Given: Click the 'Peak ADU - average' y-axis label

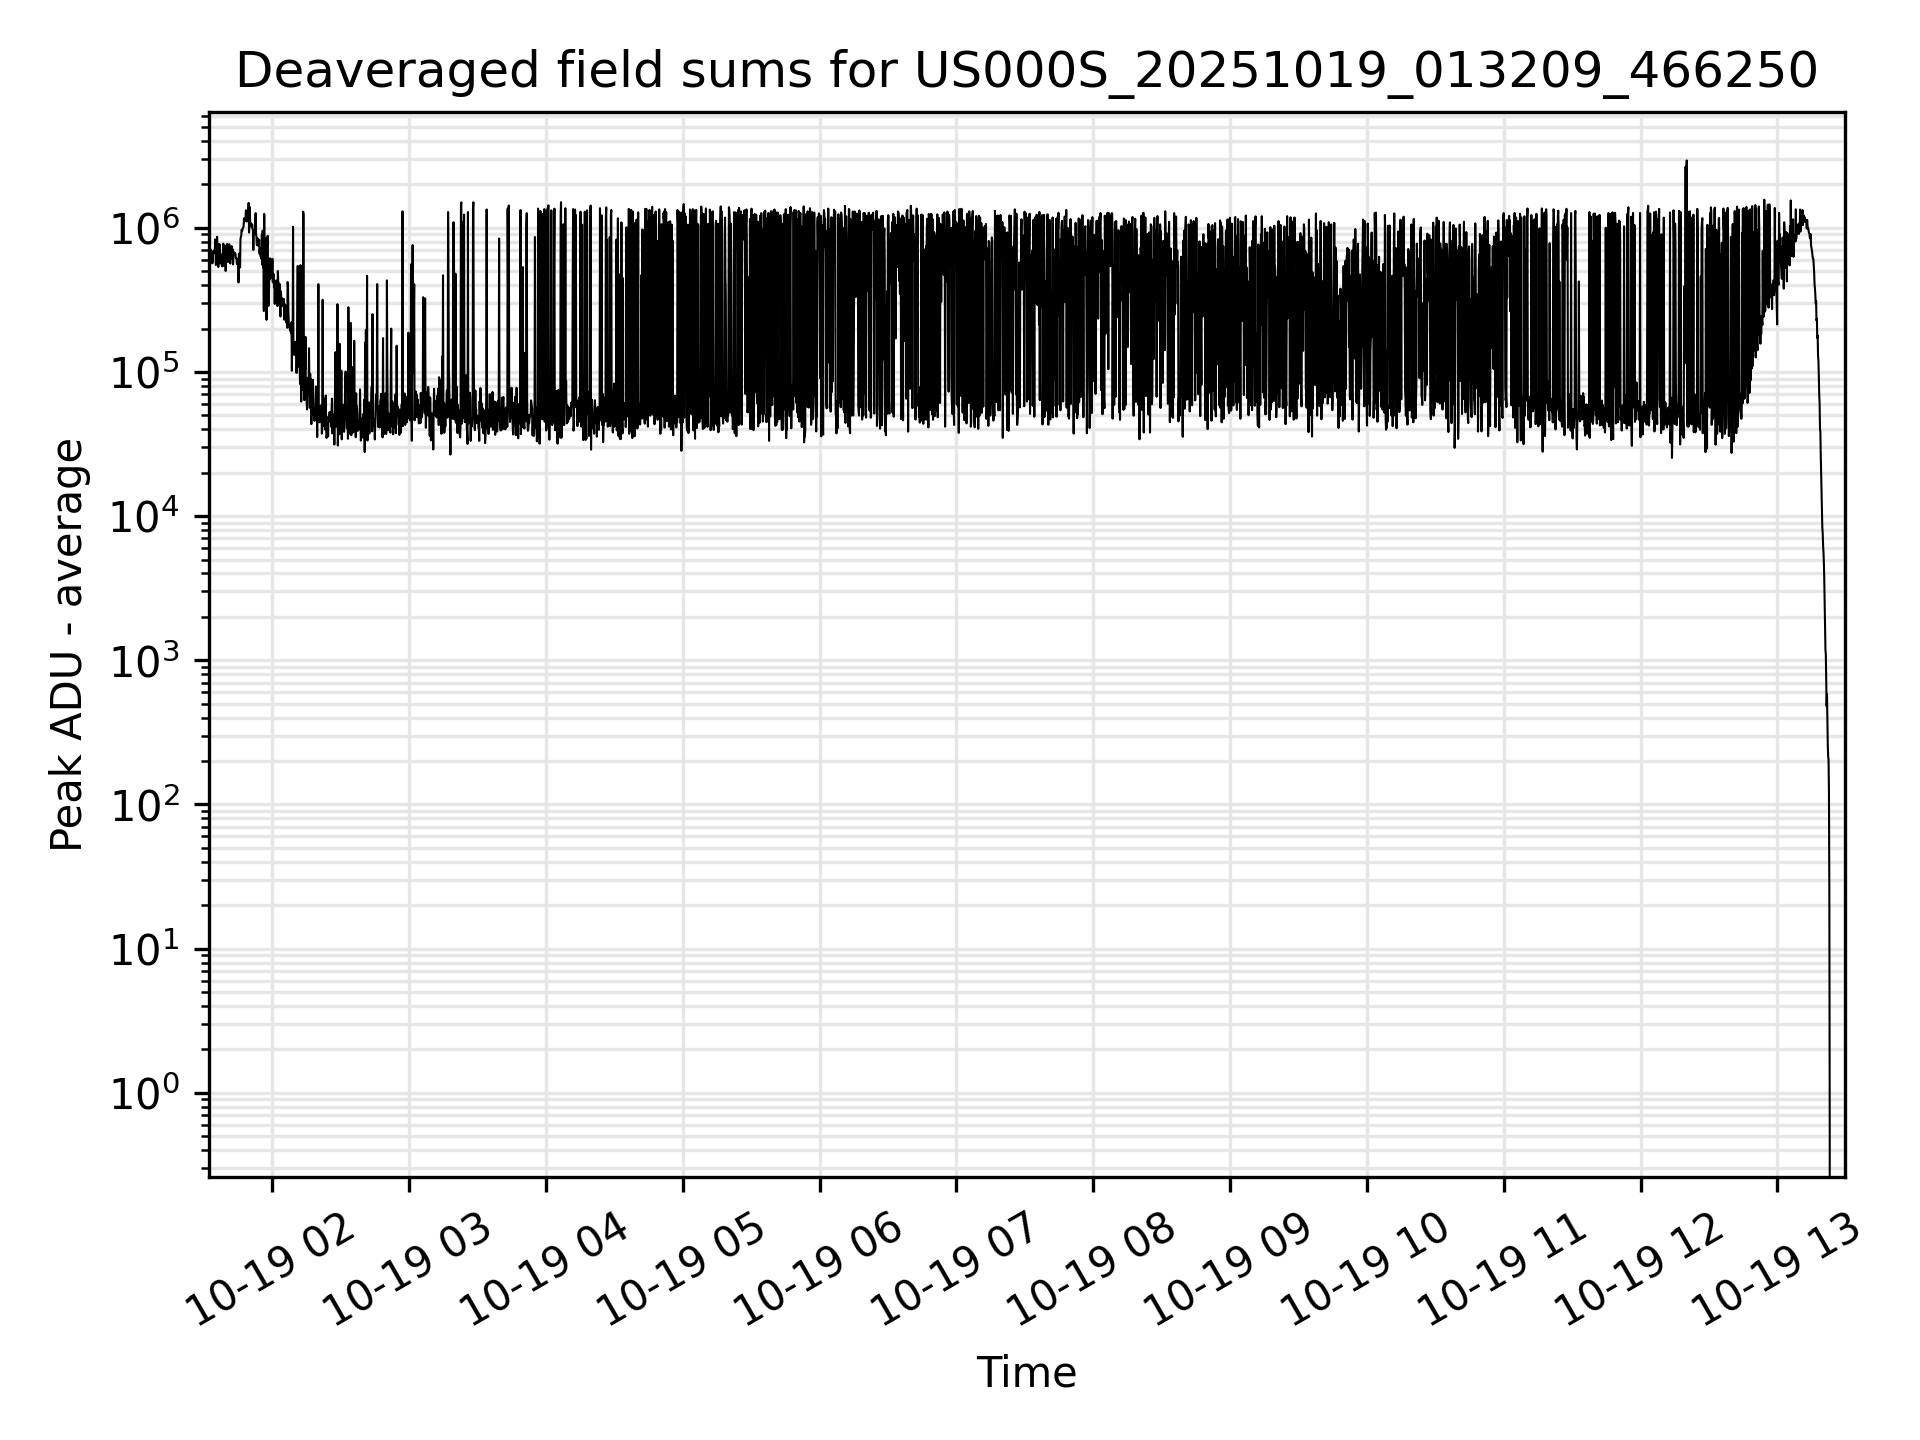Looking at the screenshot, I should [x=67, y=645].
